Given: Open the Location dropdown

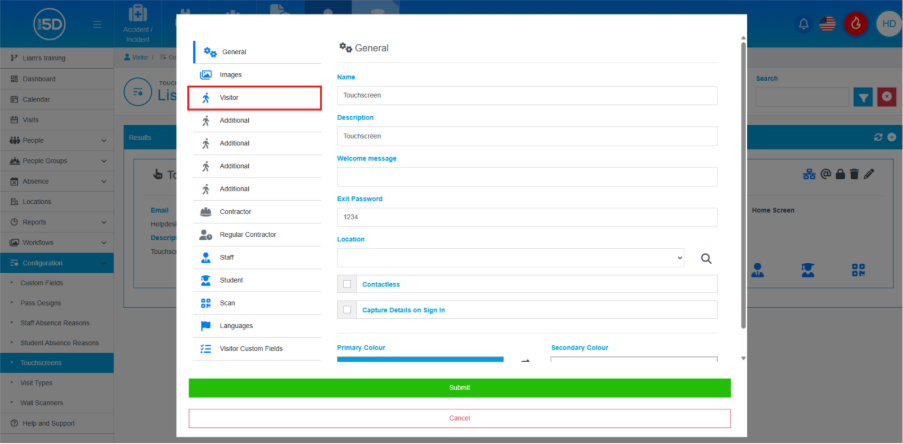Looking at the screenshot, I should pyautogui.click(x=511, y=258).
